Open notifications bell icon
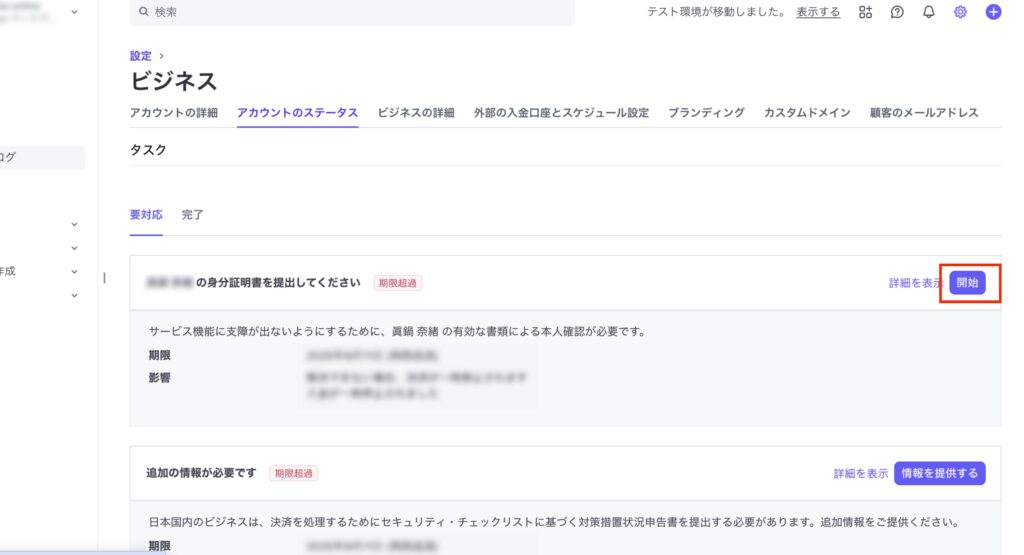This screenshot has width=1024, height=555. [x=929, y=12]
